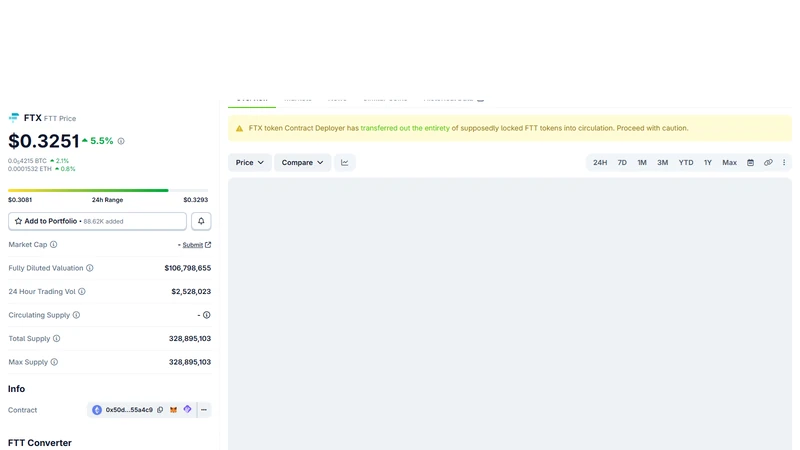Click the $0.3293 range high value

click(196, 200)
